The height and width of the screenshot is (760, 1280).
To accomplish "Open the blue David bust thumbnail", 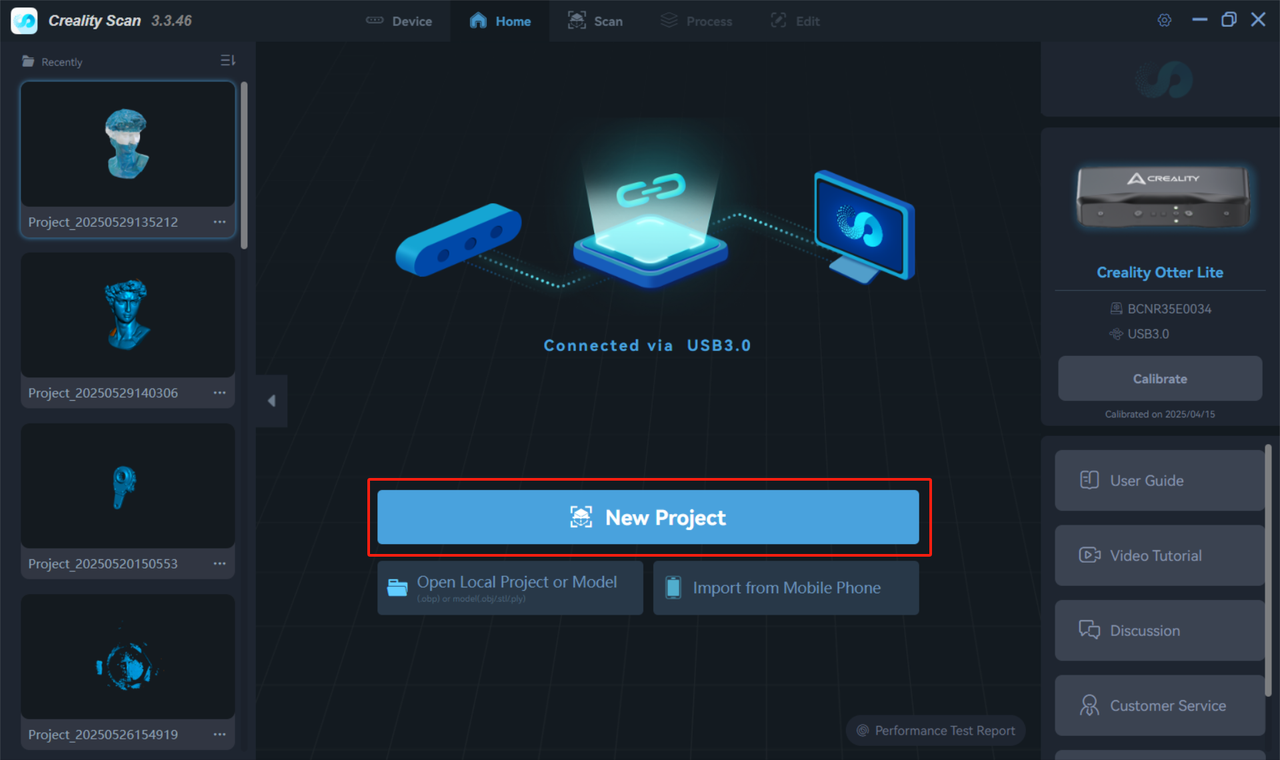I will (128, 315).
